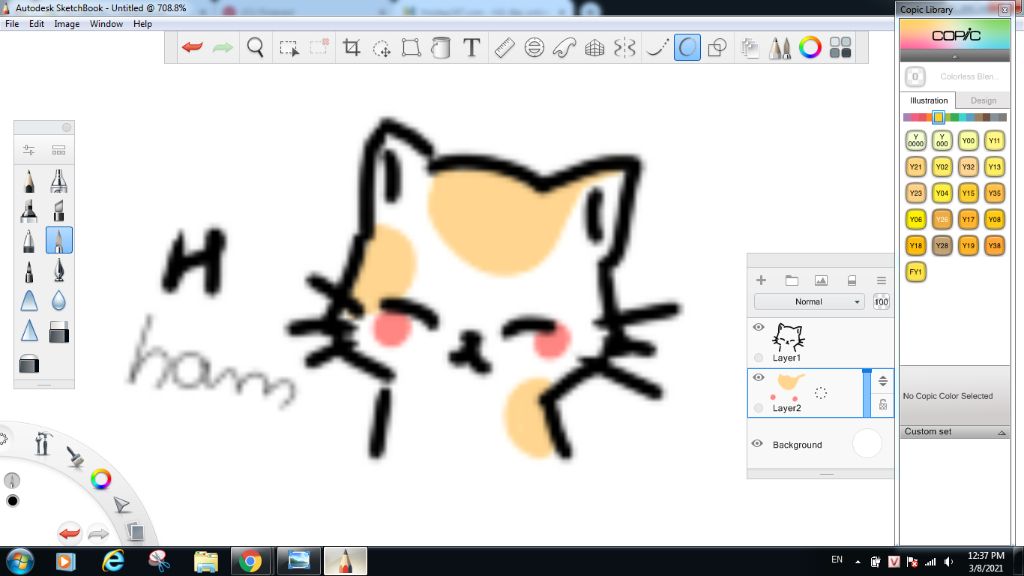Toggle the highlighted Predictive Stroke tool
The height and width of the screenshot is (576, 1024).
point(687,48)
